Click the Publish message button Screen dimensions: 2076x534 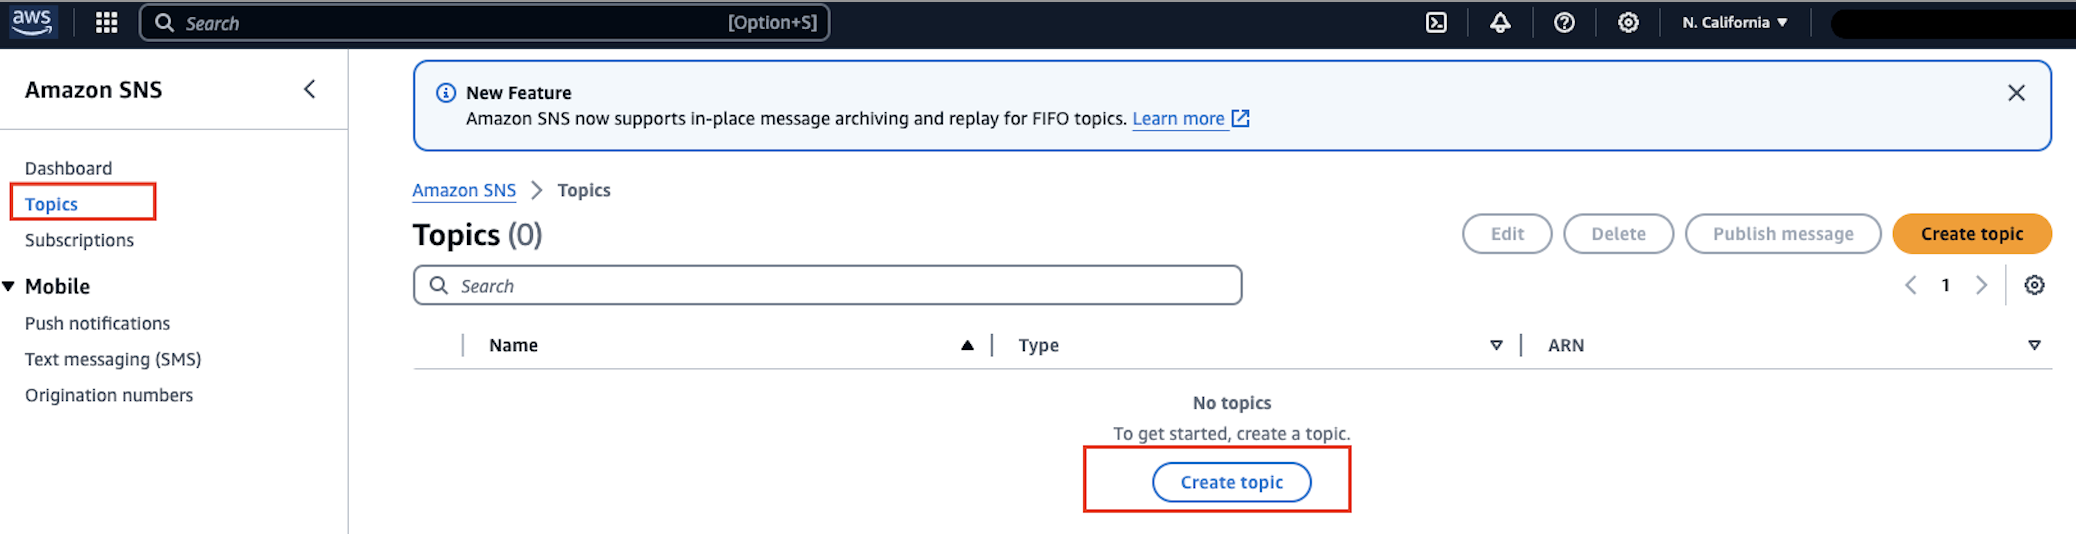(x=1783, y=233)
